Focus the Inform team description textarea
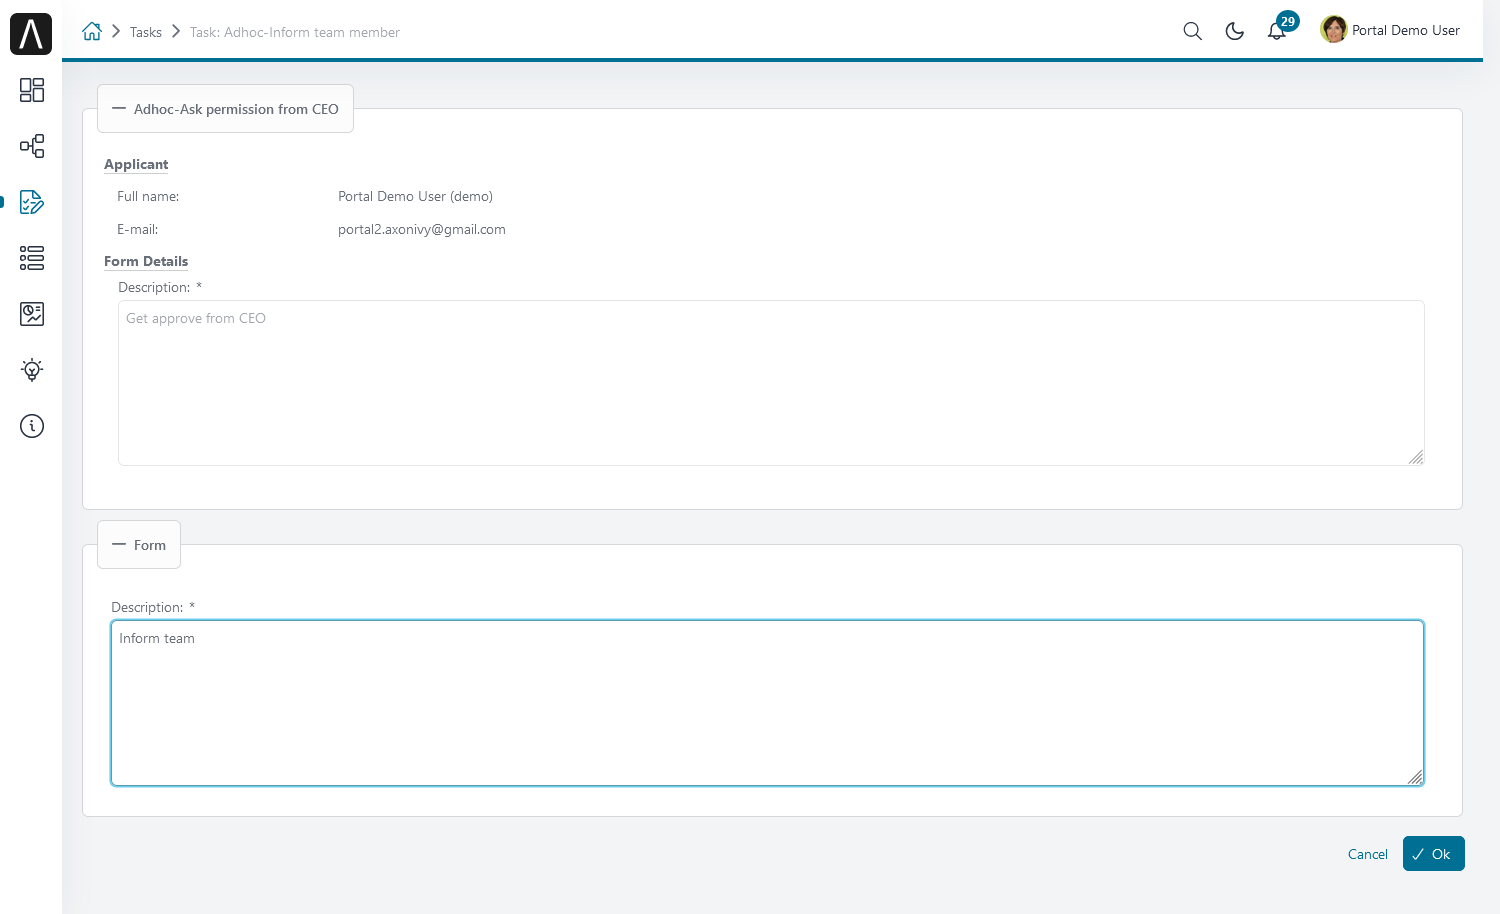 click(767, 703)
